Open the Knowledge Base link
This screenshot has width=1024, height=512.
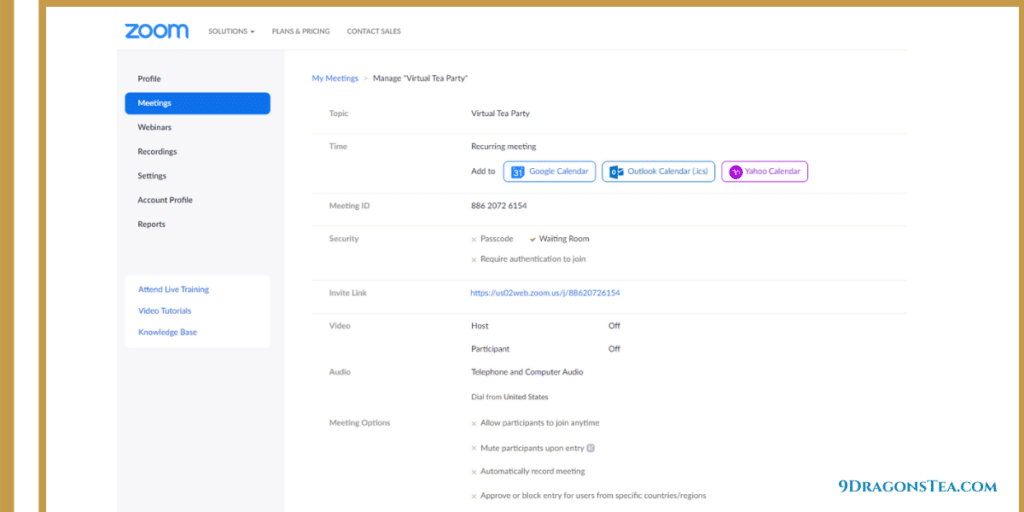click(x=167, y=332)
